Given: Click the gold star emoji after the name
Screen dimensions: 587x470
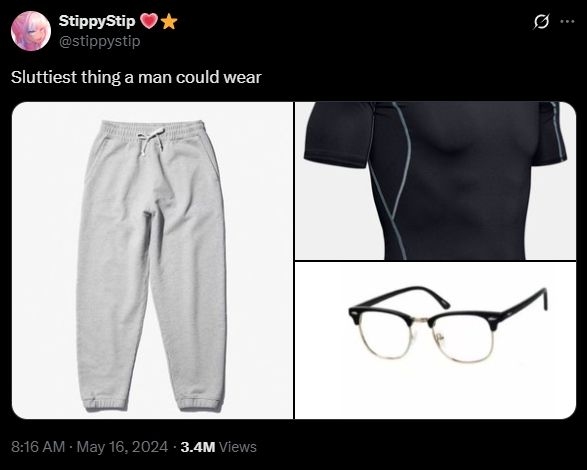Looking at the screenshot, I should click(x=169, y=22).
